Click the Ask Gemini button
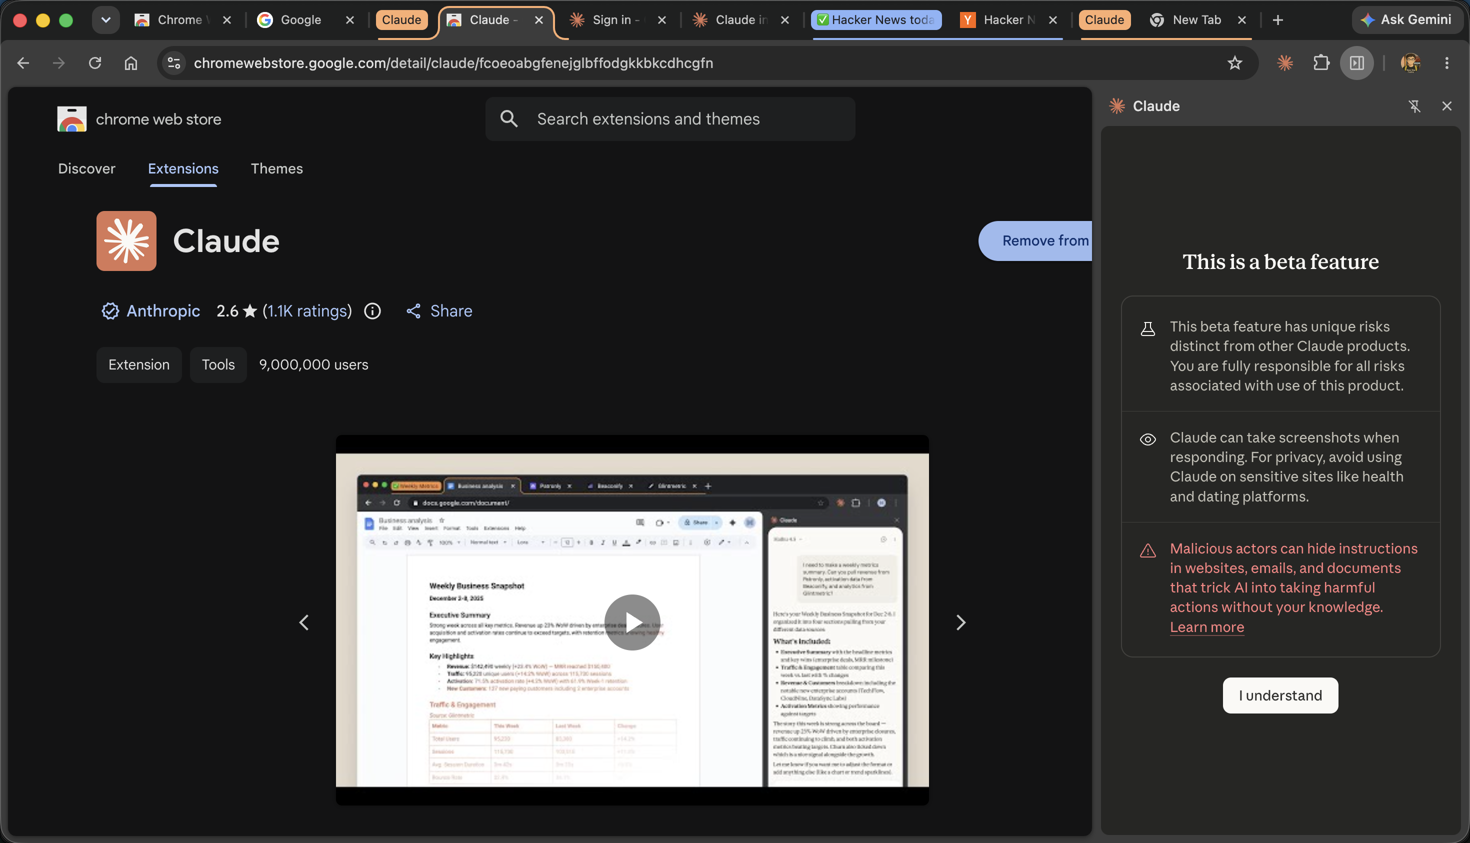This screenshot has height=843, width=1470. [1406, 20]
